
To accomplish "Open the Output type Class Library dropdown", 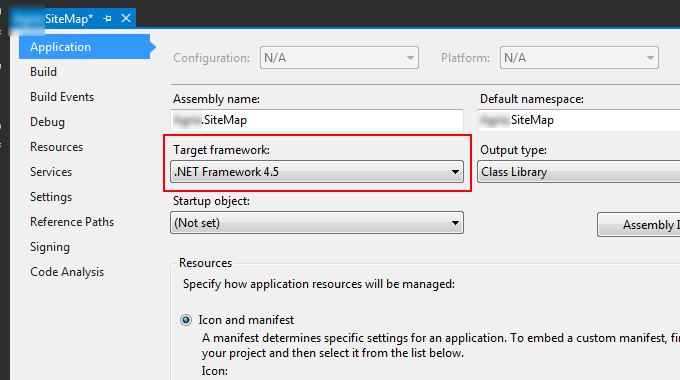I will click(579, 172).
